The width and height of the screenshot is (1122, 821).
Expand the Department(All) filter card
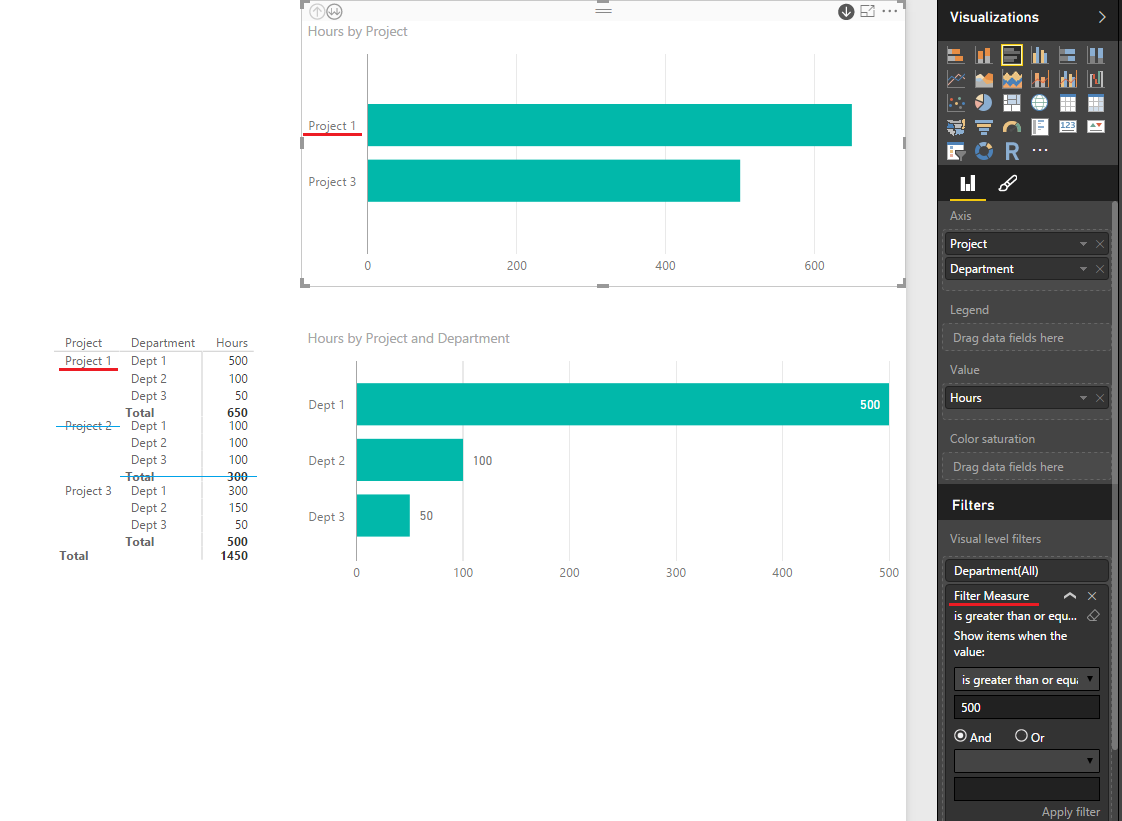point(1026,570)
